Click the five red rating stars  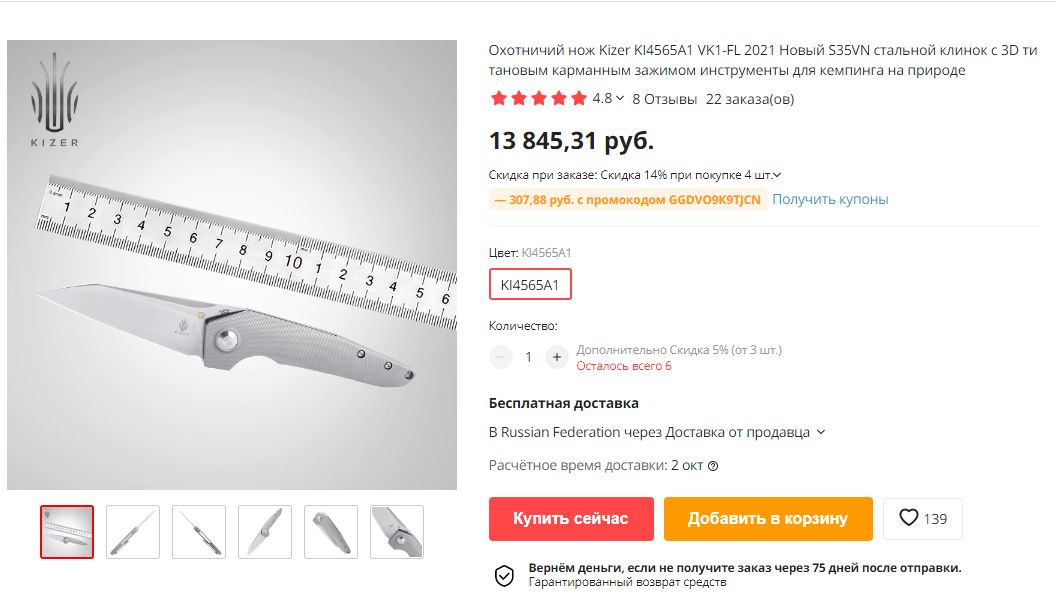tap(539, 99)
